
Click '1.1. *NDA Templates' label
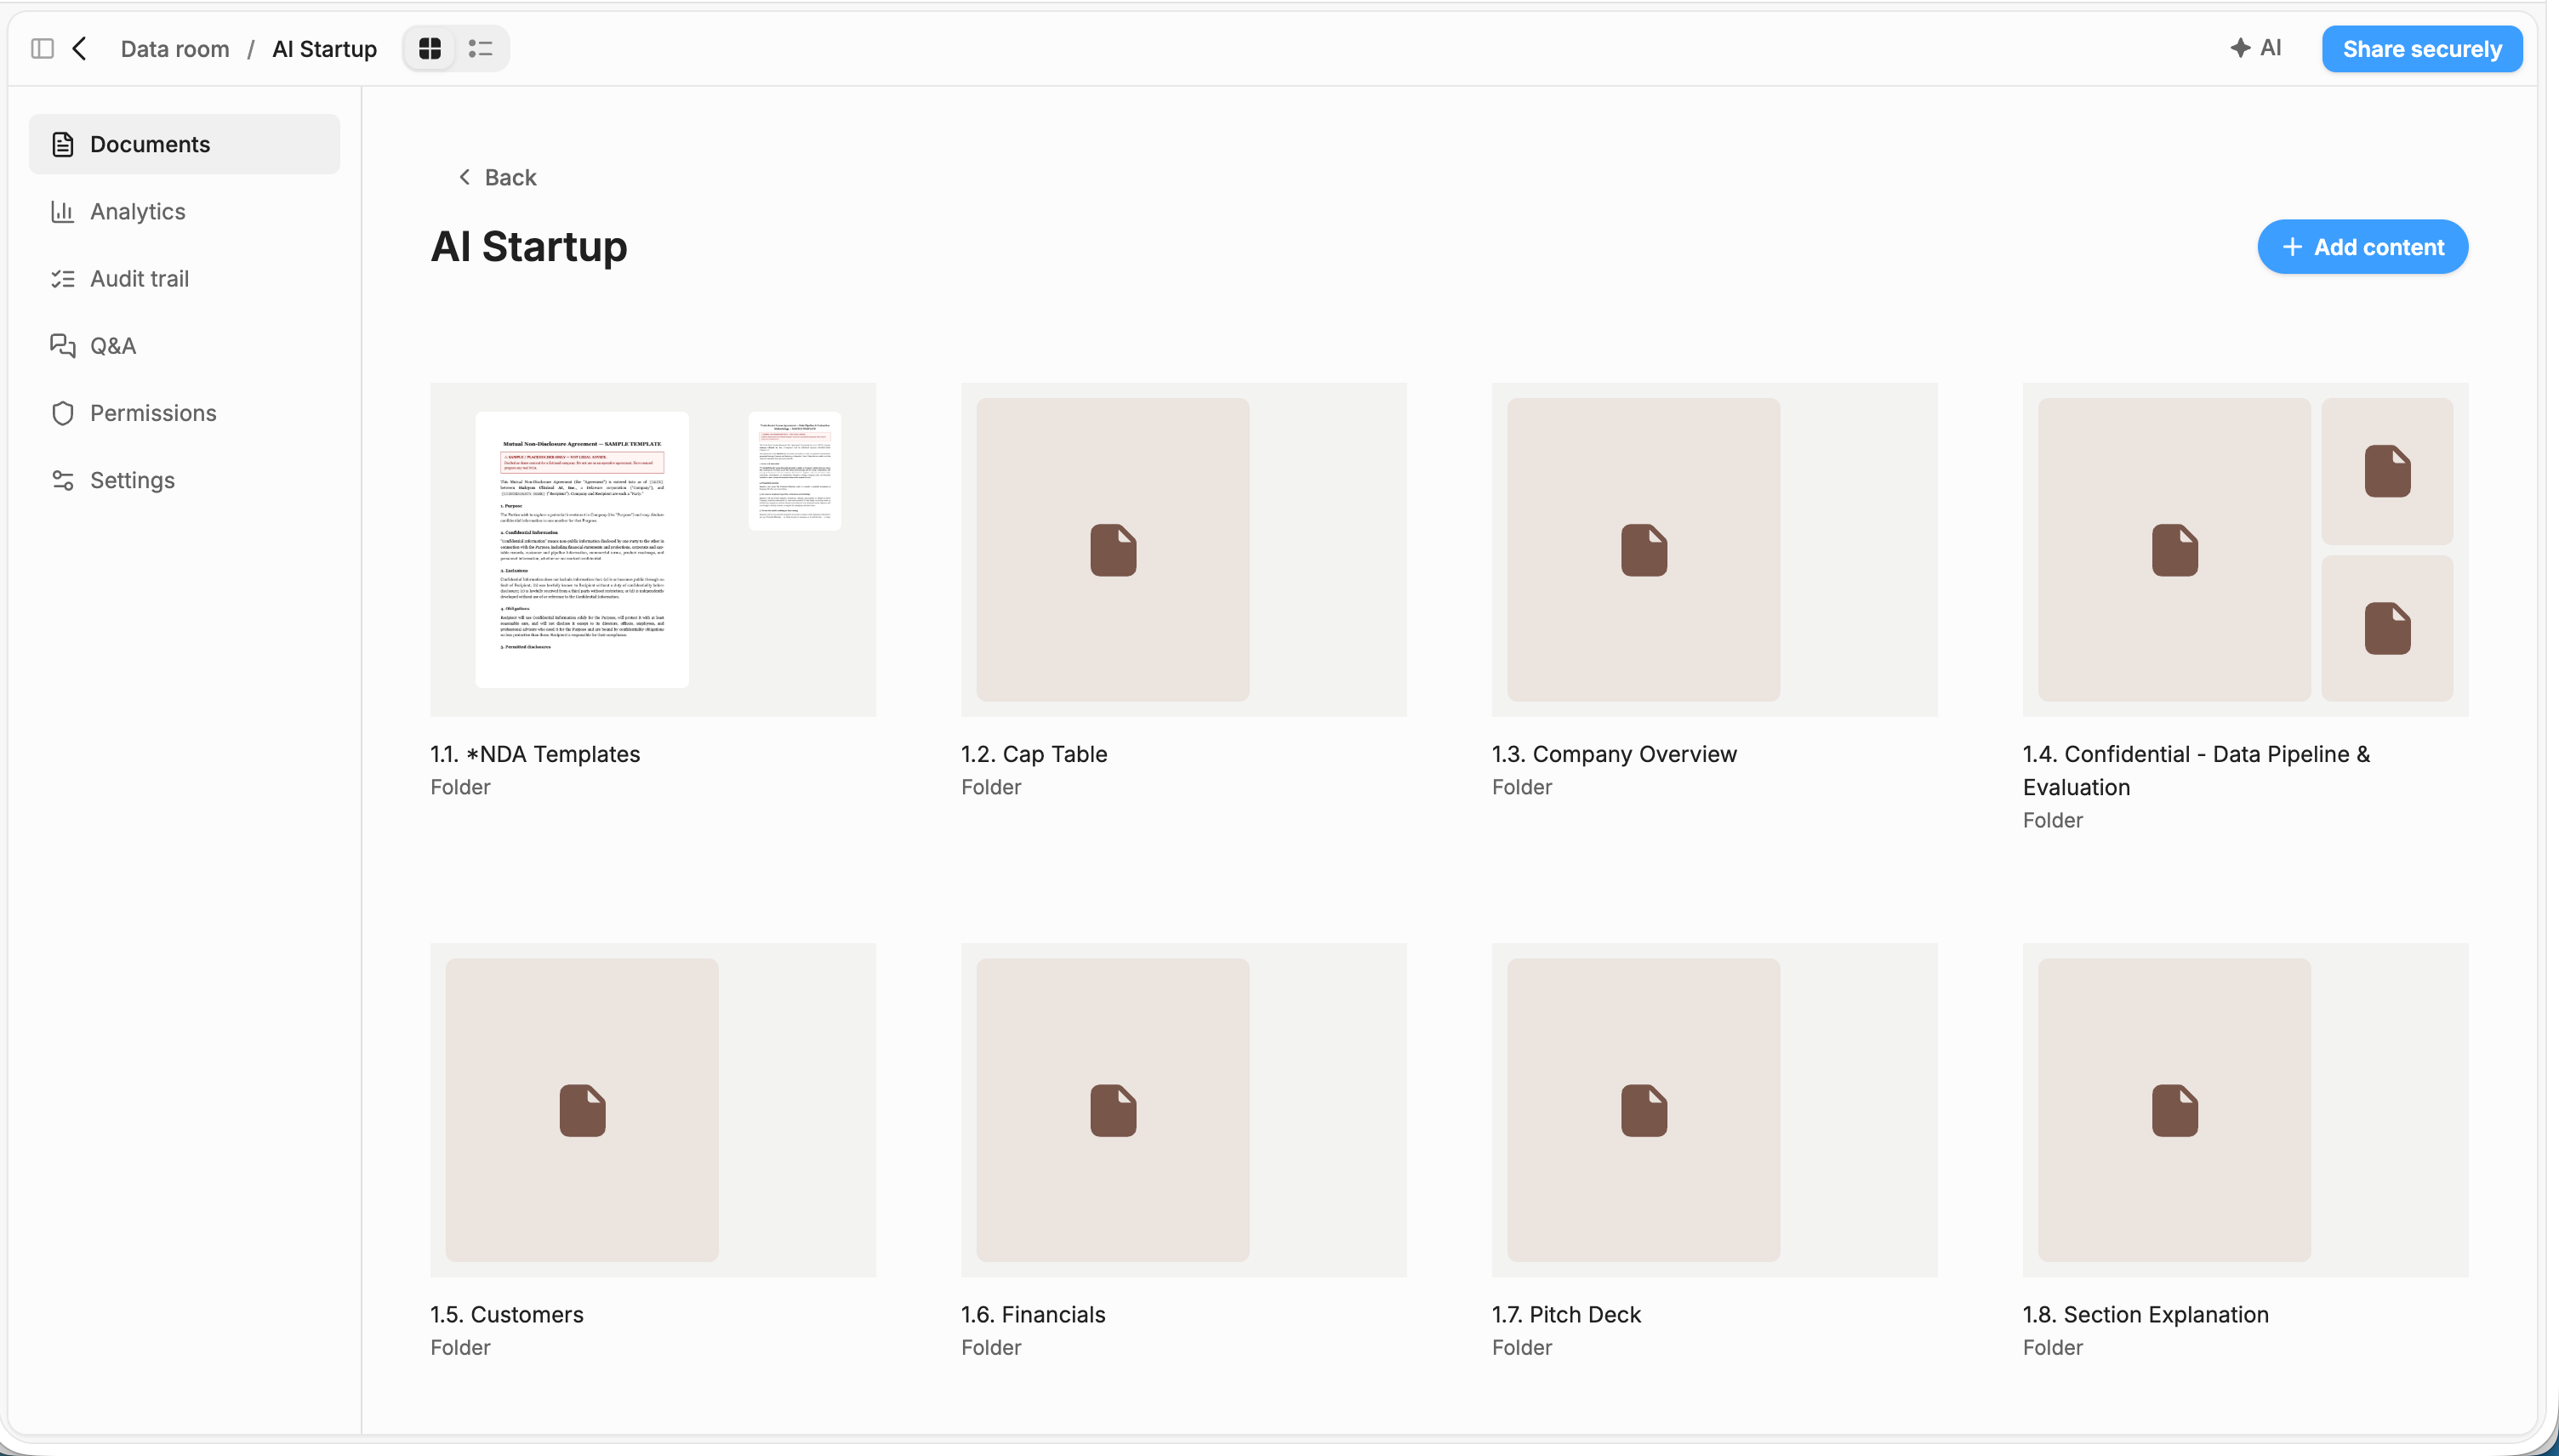pos(535,754)
